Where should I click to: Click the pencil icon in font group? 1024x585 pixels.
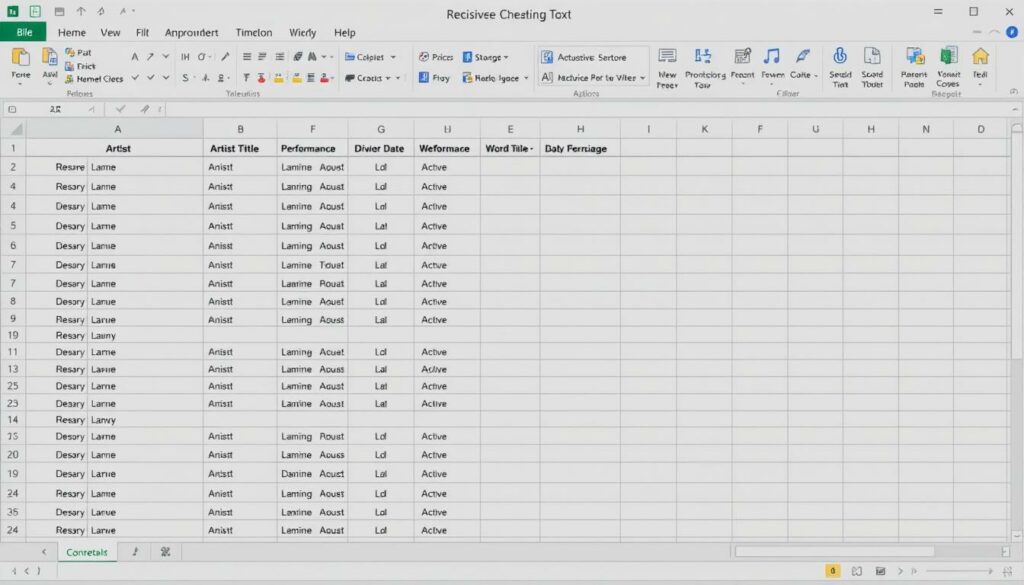225,57
